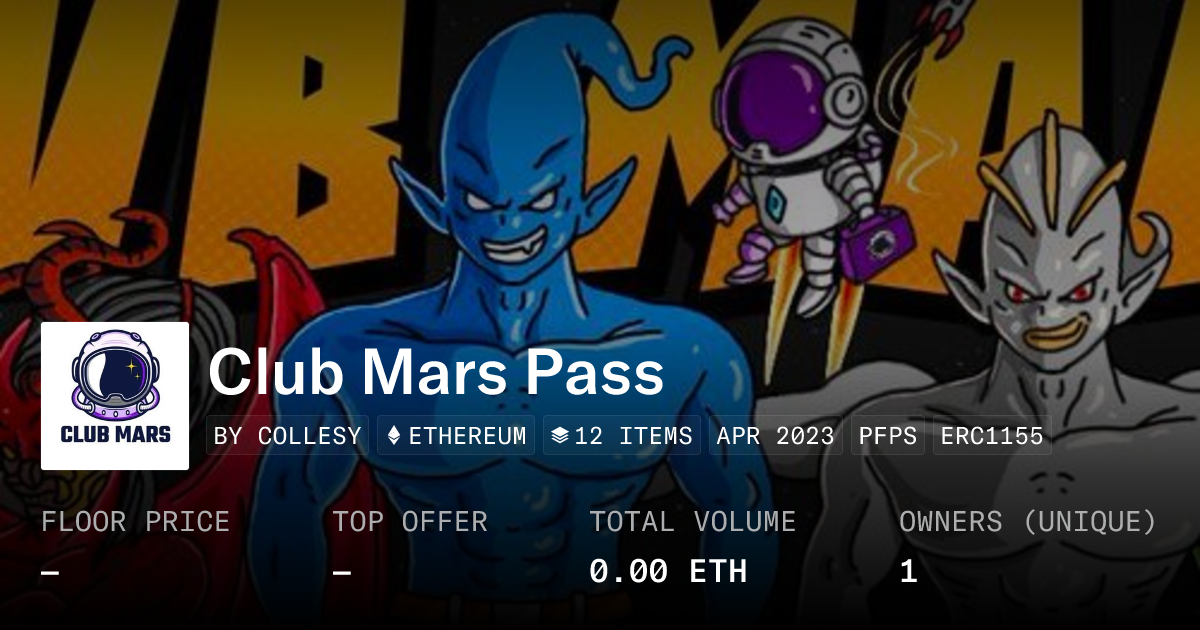Click the unique owners count 1
Screen dimensions: 1200x630
coord(908,571)
